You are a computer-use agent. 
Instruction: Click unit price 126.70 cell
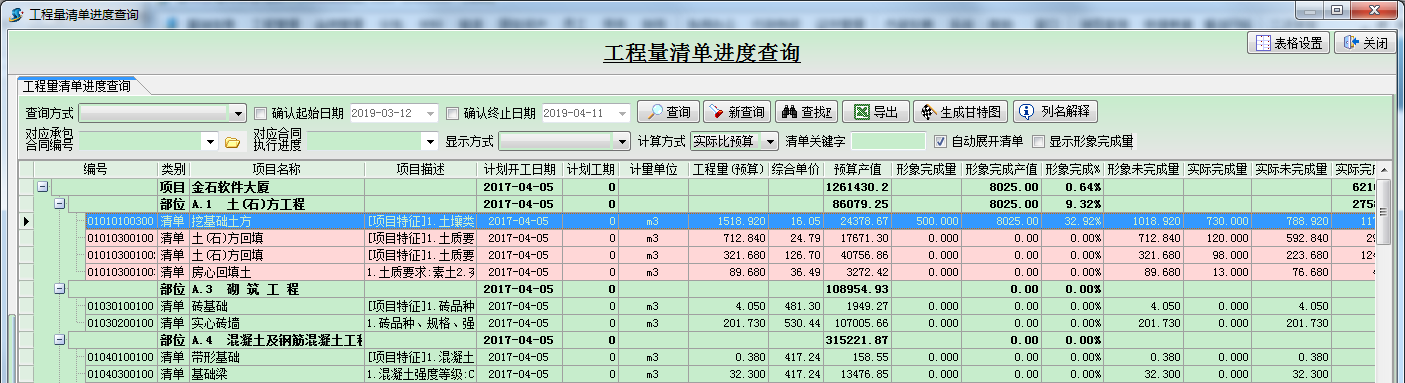coord(796,254)
